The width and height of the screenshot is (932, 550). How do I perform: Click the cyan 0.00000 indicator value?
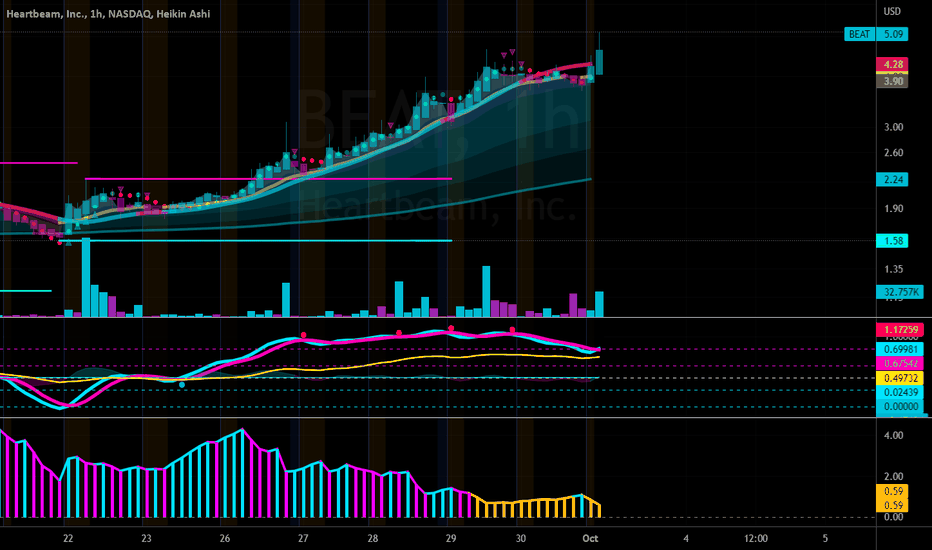coord(900,407)
